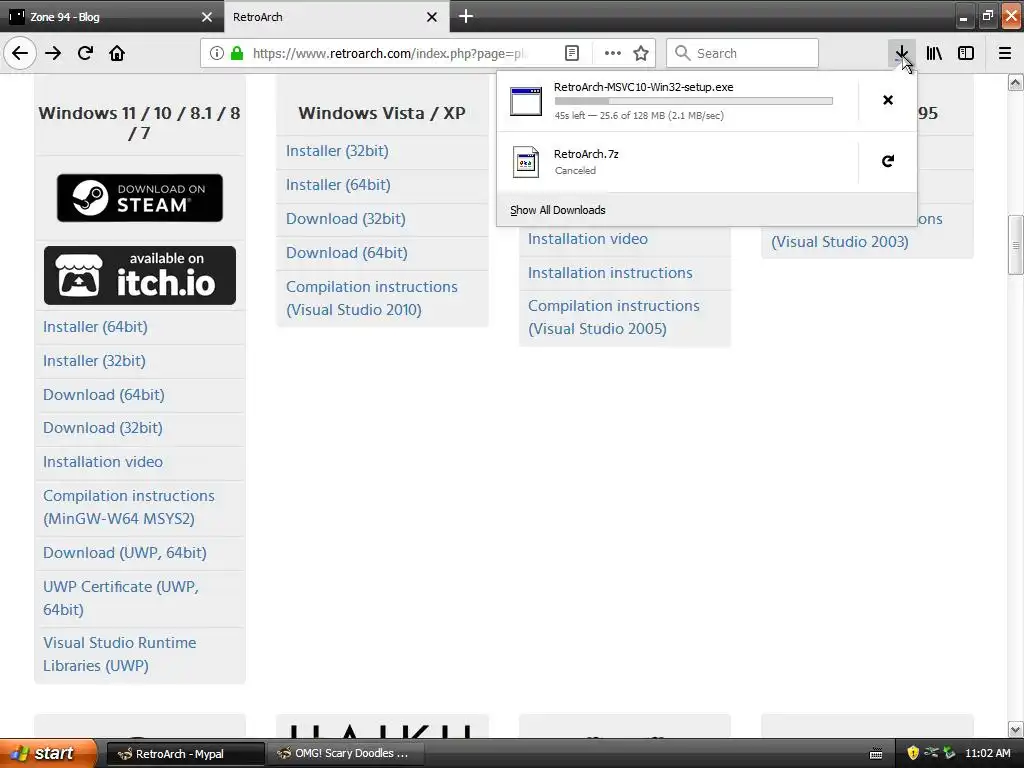Open the Windows start menu
This screenshot has width=1024, height=768.
click(x=48, y=753)
